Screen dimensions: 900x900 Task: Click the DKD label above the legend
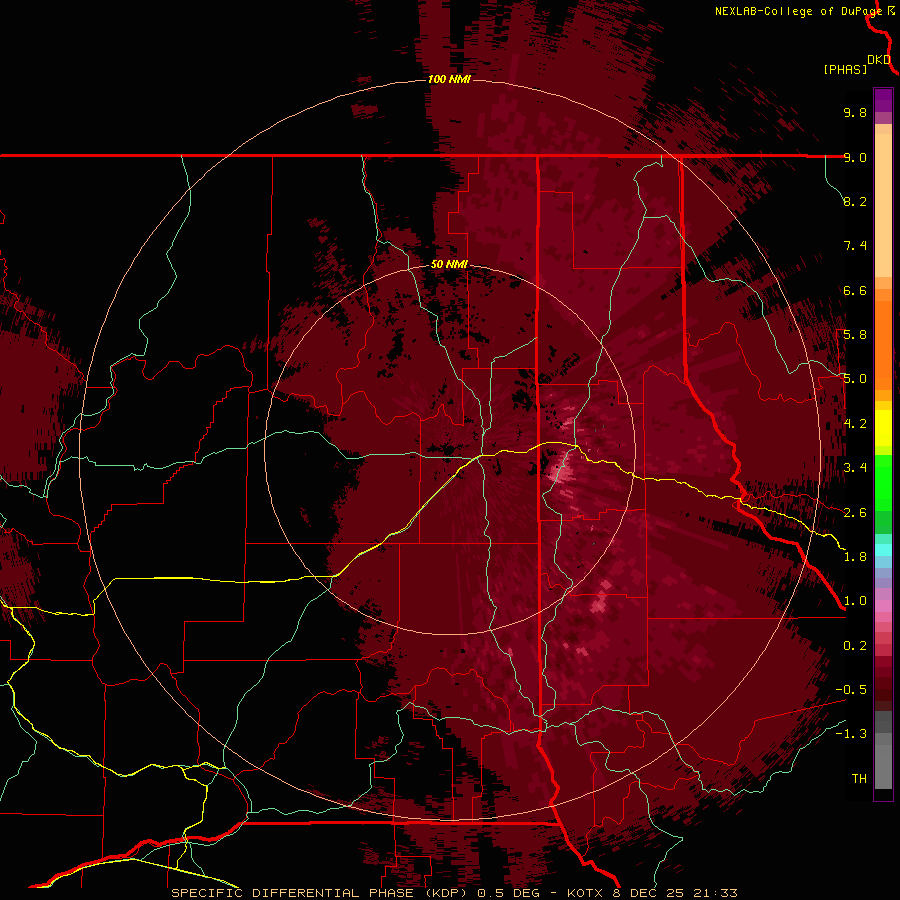point(879,60)
